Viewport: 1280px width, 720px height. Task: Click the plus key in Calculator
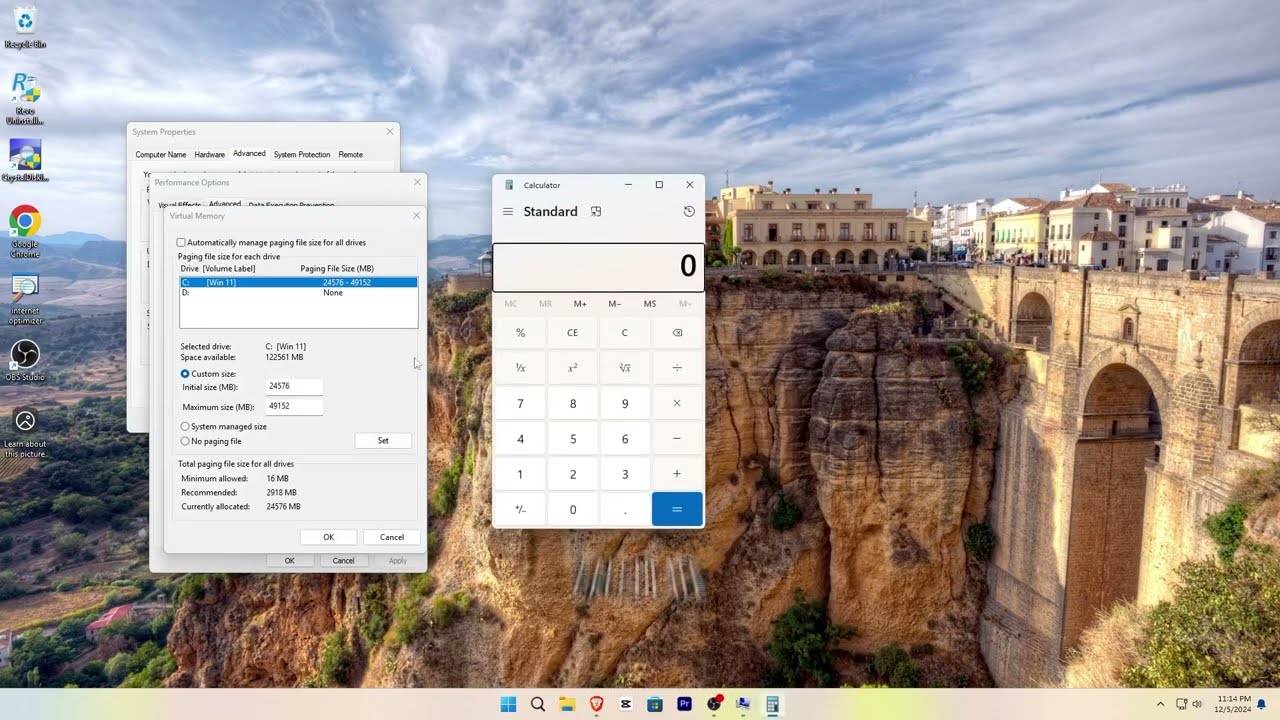(x=677, y=474)
